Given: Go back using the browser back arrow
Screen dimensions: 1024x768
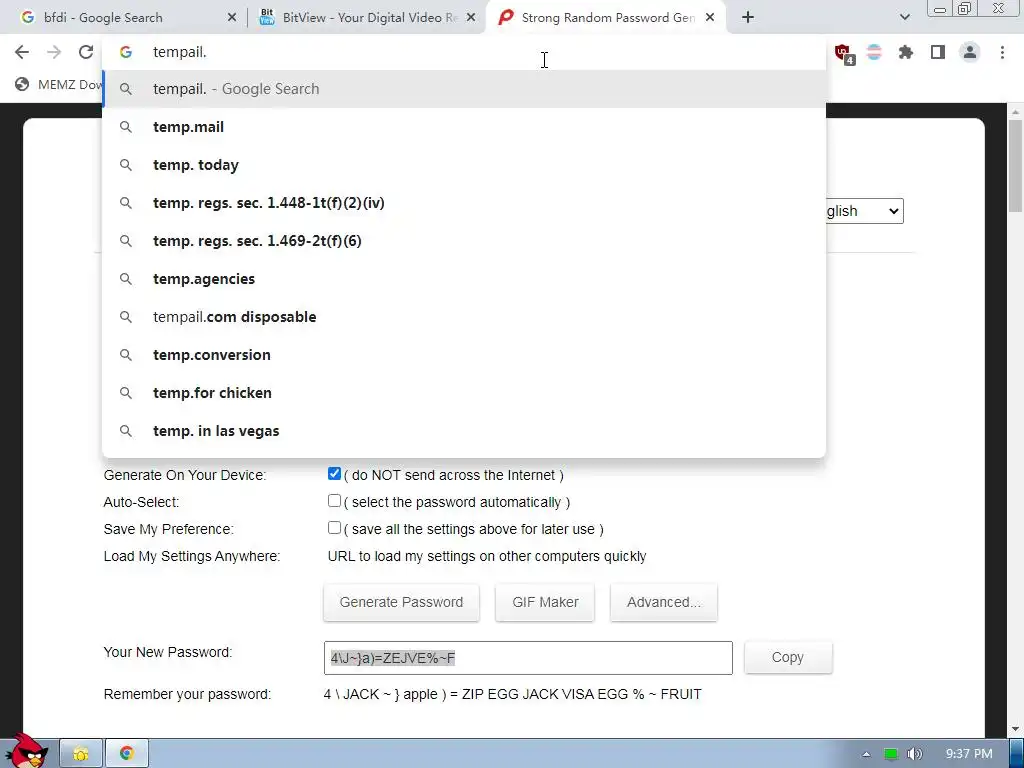Looking at the screenshot, I should pos(22,52).
